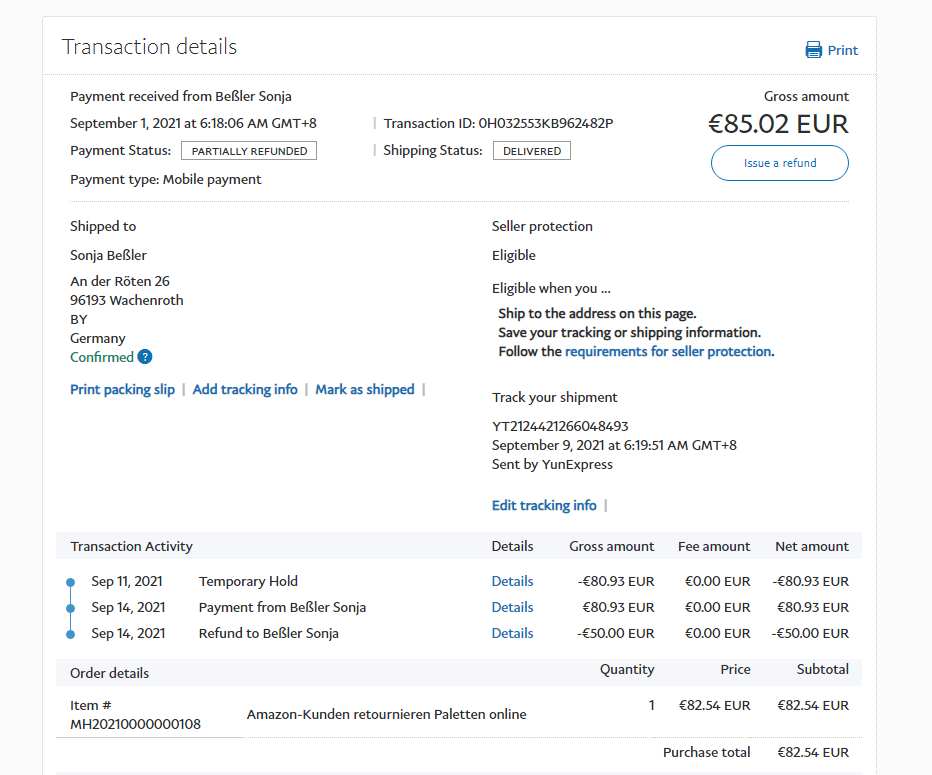Click the Sep 14 refund timeline dot
The height and width of the screenshot is (775, 932).
click(70, 634)
